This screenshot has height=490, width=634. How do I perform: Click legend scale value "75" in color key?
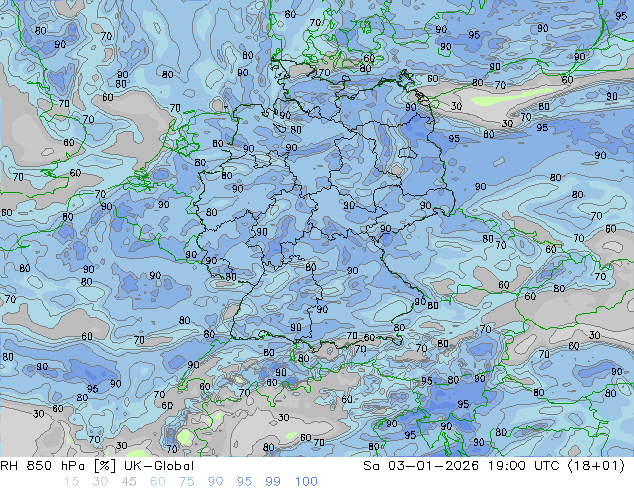[x=186, y=482]
